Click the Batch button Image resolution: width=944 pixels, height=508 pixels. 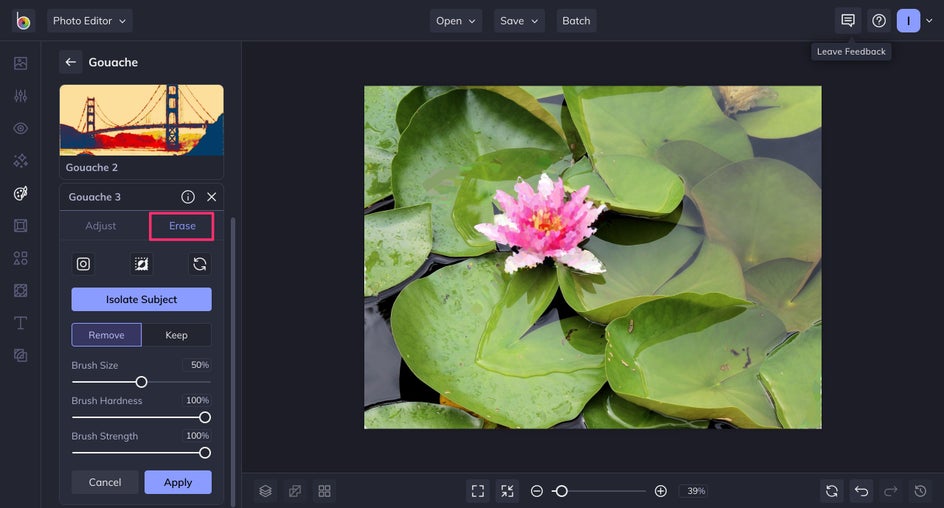coord(576,21)
